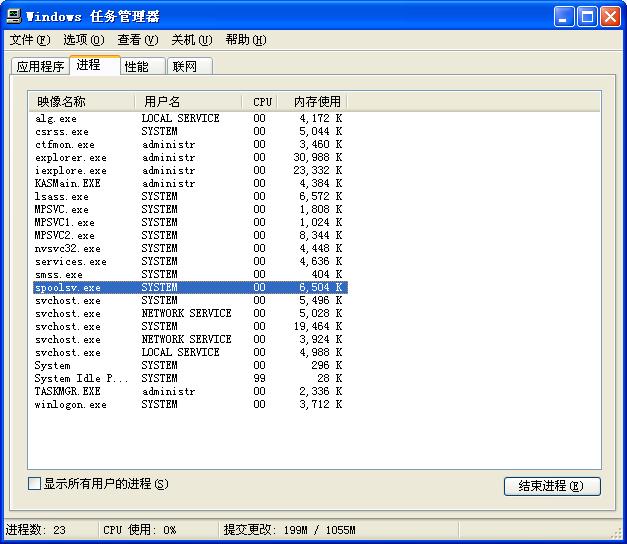Click the 30,988 K memory value

coord(318,157)
